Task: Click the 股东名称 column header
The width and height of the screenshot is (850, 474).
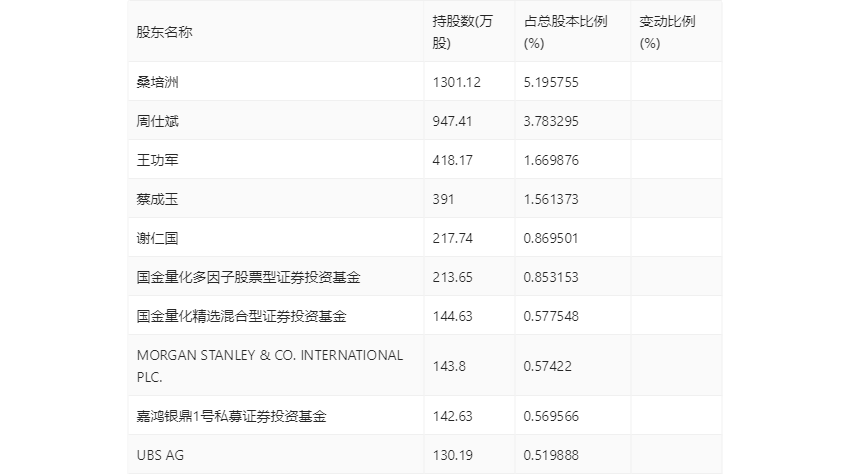Action: click(x=165, y=31)
